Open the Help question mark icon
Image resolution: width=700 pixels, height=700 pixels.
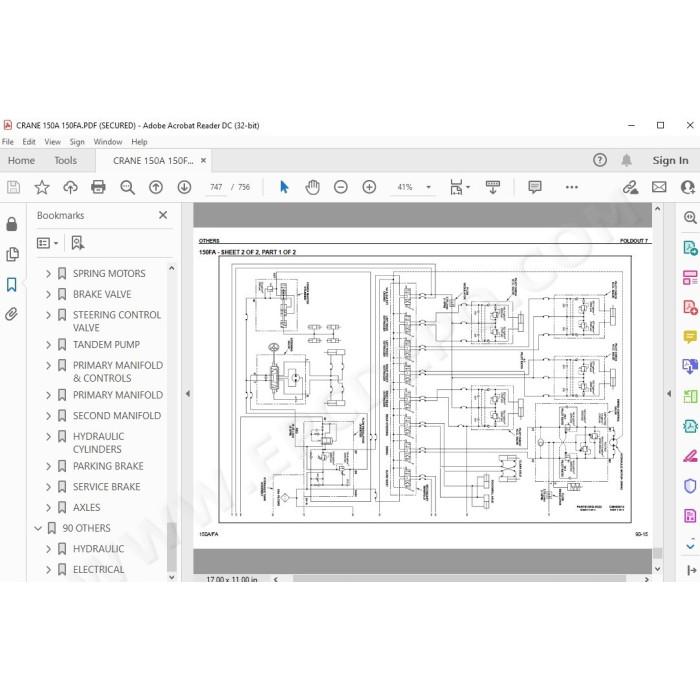(600, 160)
